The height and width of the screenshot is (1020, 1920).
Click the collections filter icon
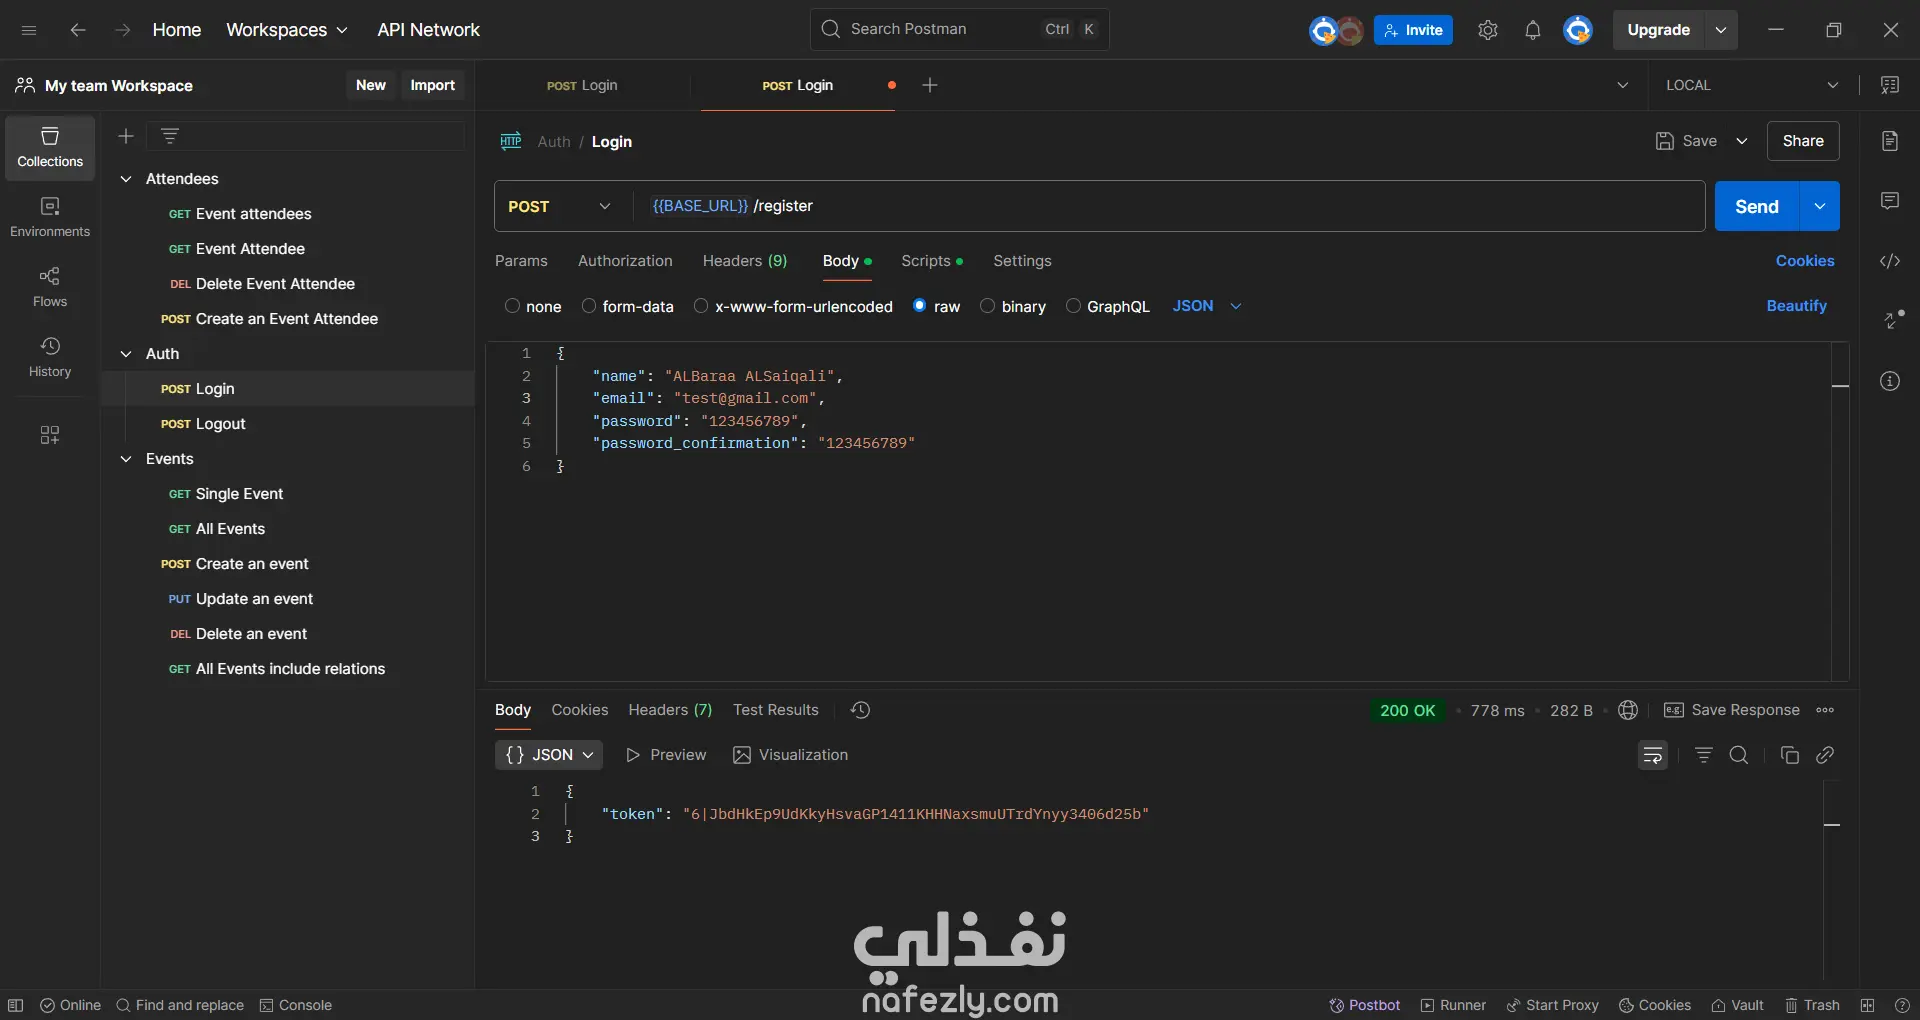pos(170,136)
